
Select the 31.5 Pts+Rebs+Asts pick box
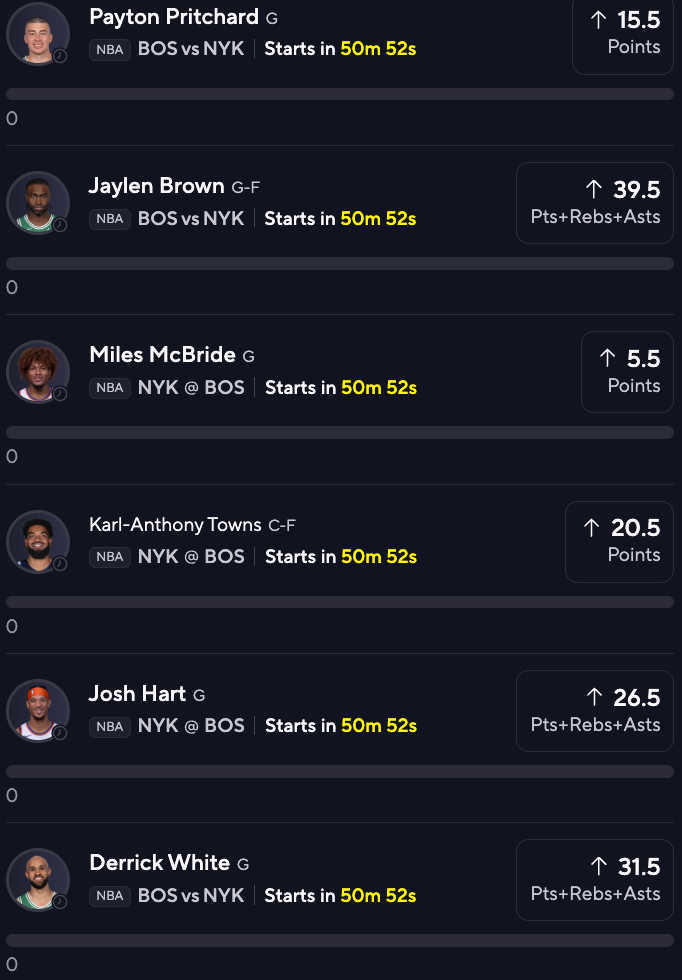point(594,880)
